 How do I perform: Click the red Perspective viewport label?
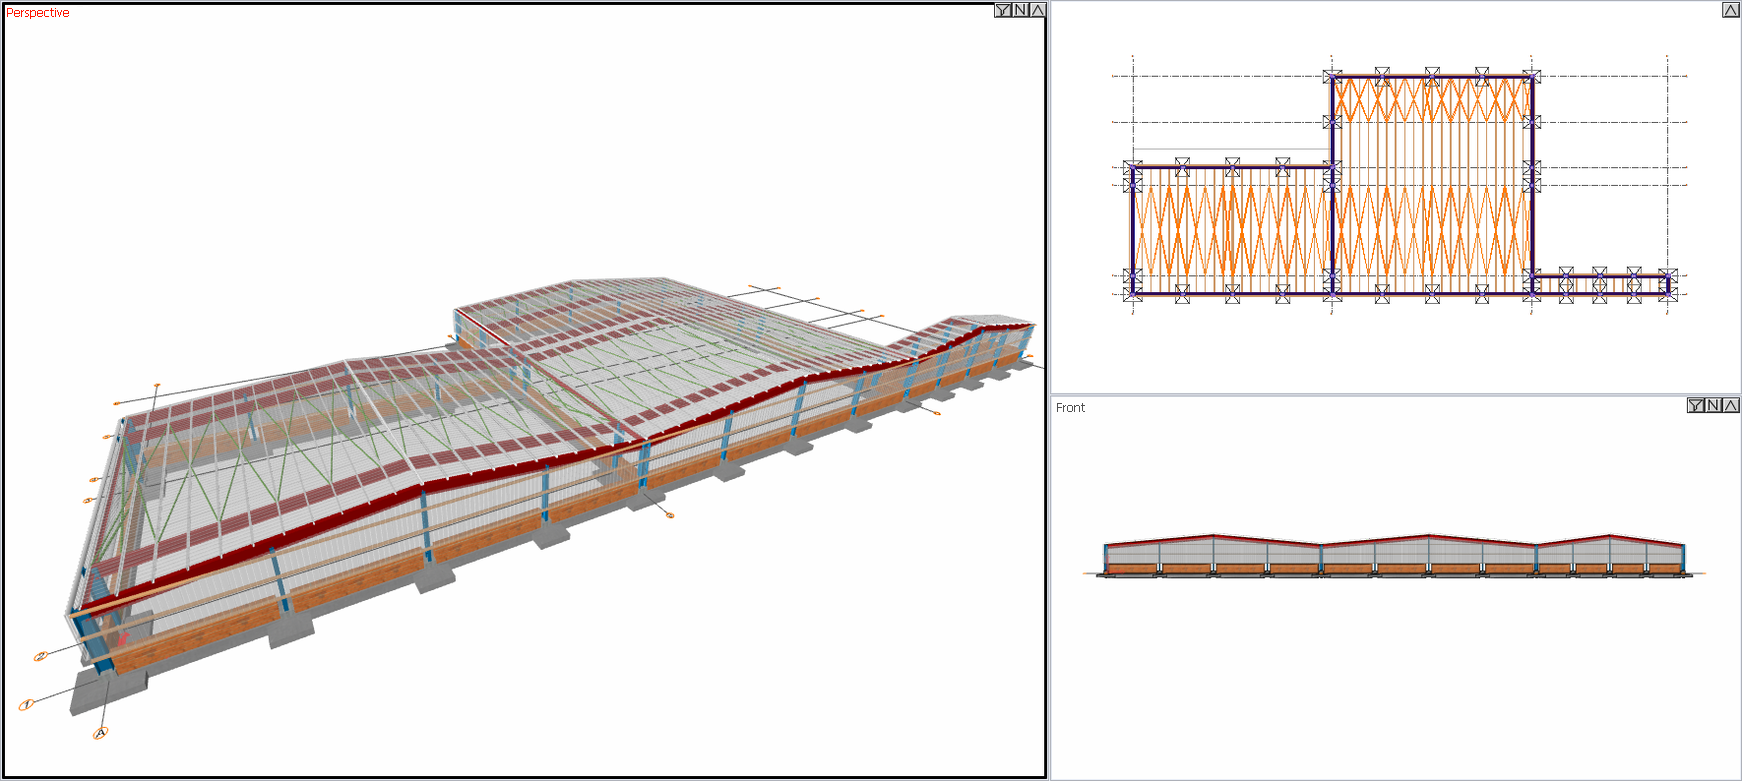click(x=38, y=13)
